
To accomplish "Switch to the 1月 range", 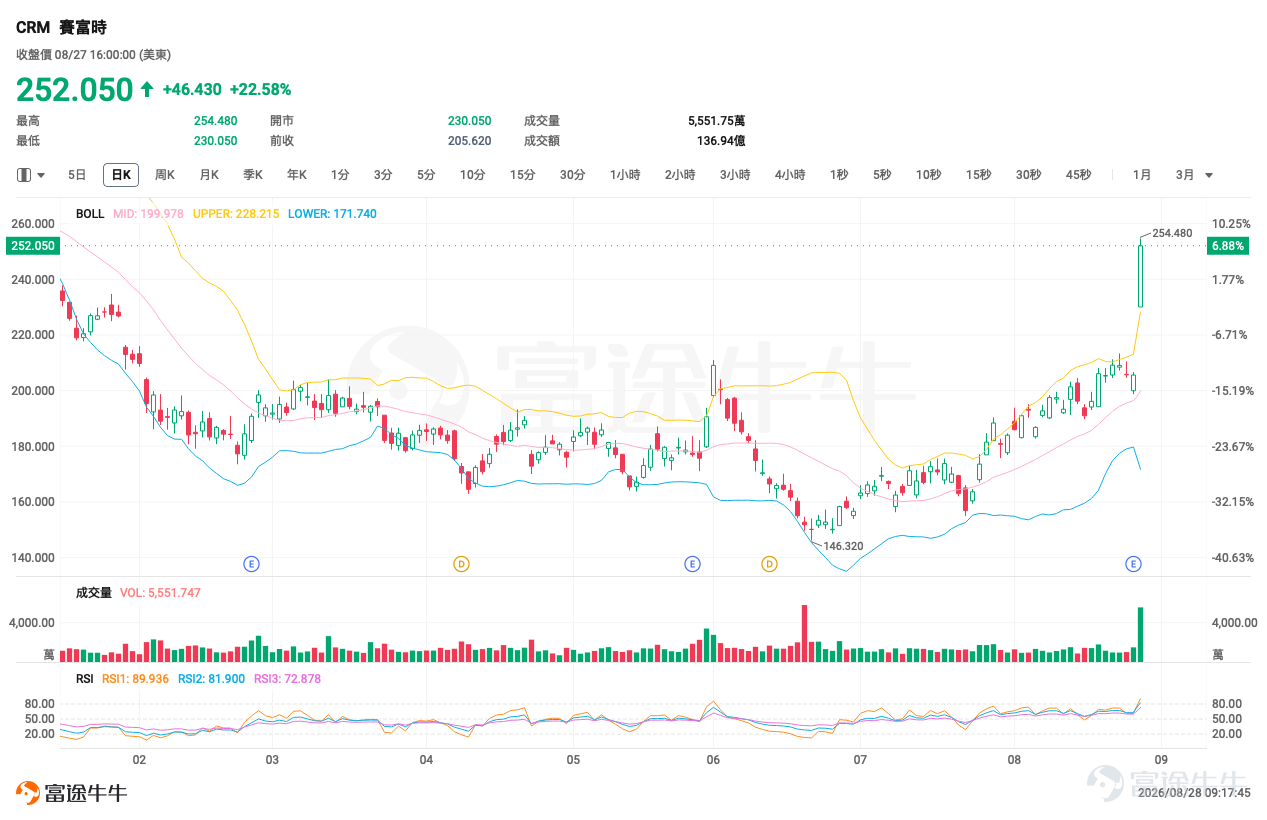I will pyautogui.click(x=1142, y=175).
